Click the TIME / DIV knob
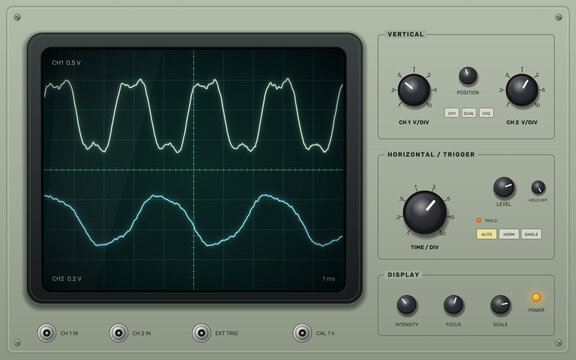Viewport: 576px width, 360px height. 425,212
